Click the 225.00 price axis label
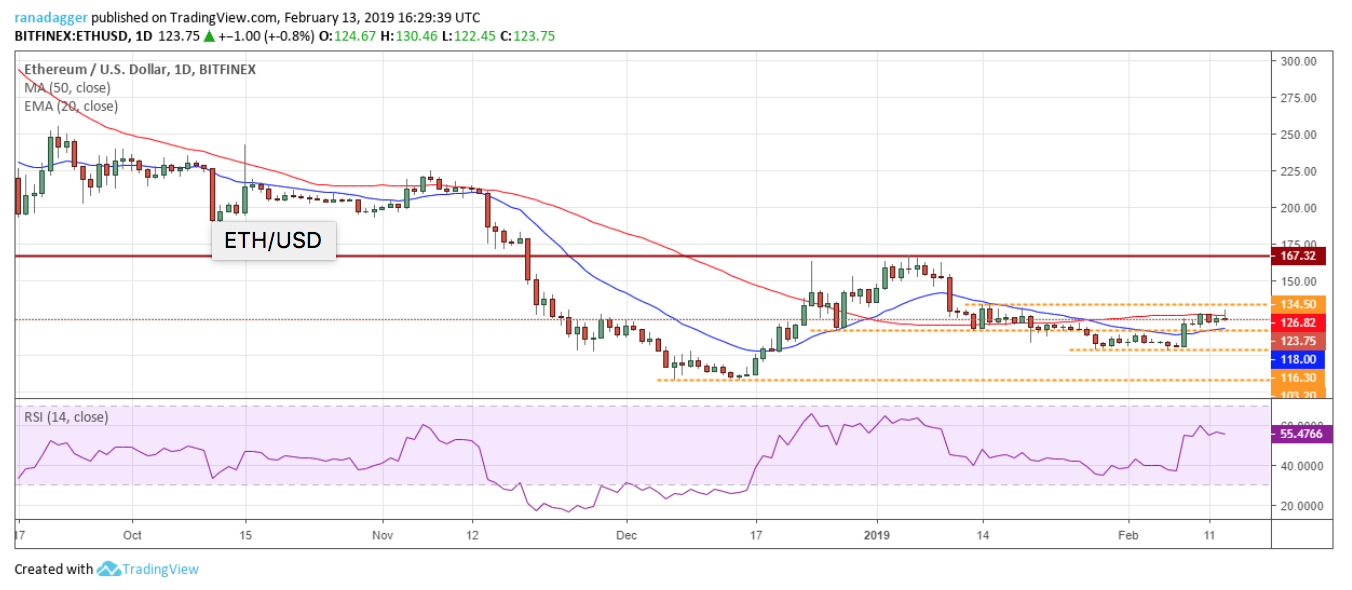 pos(1298,172)
